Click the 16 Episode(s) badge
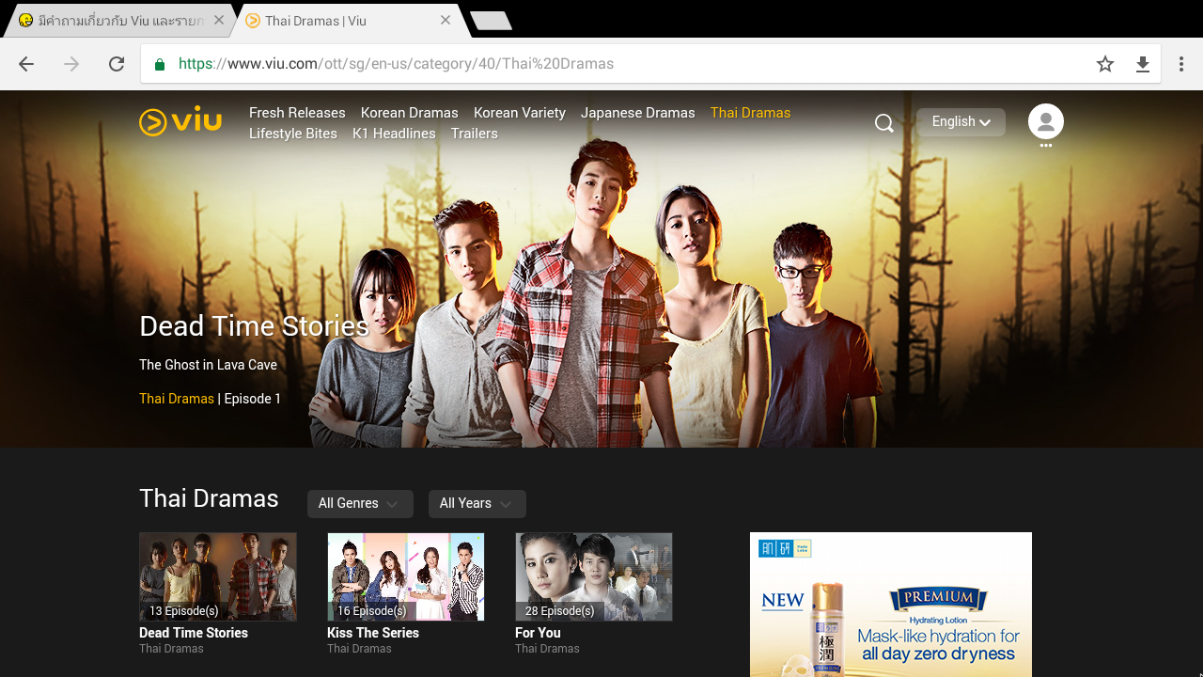Viewport: 1203px width, 677px height. [372, 611]
